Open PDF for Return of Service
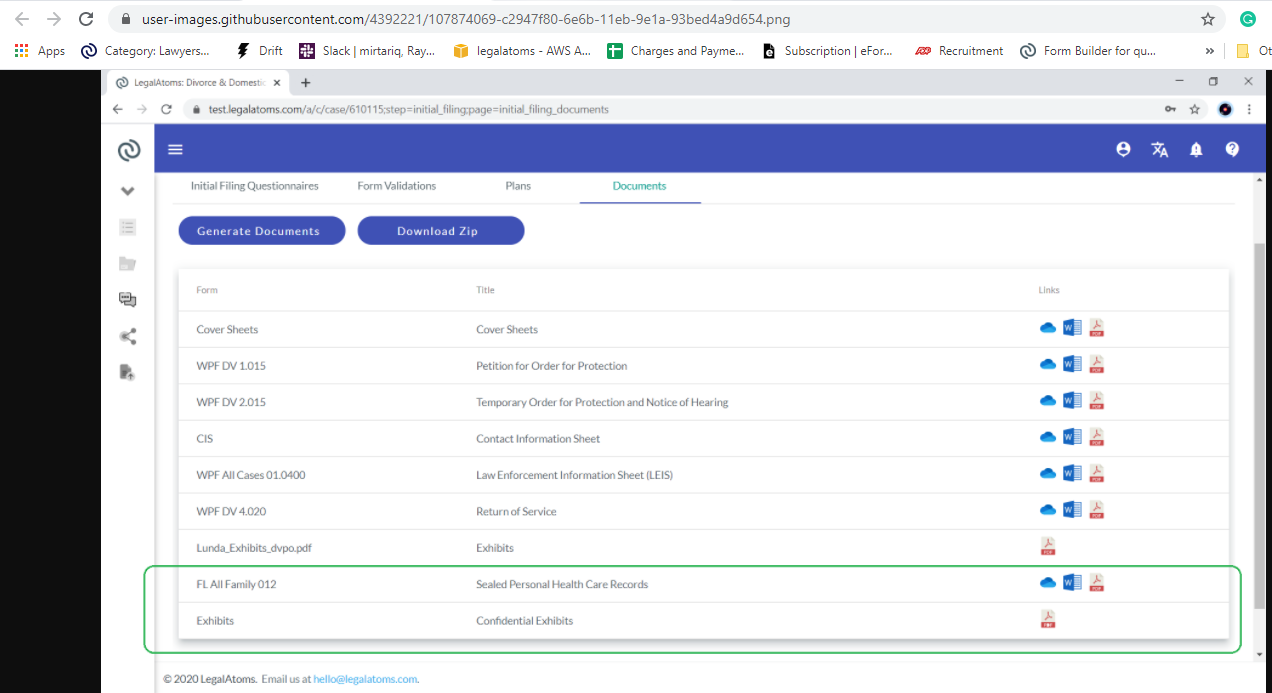The image size is (1272, 693). click(x=1096, y=510)
